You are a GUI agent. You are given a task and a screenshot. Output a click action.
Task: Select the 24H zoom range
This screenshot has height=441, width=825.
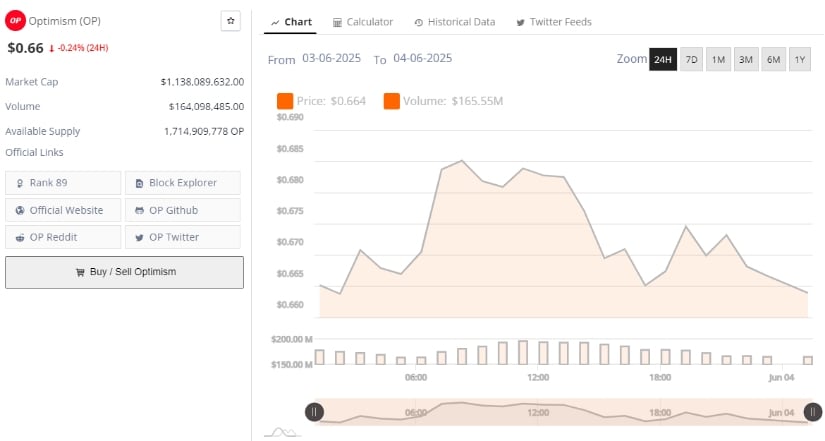tap(663, 59)
